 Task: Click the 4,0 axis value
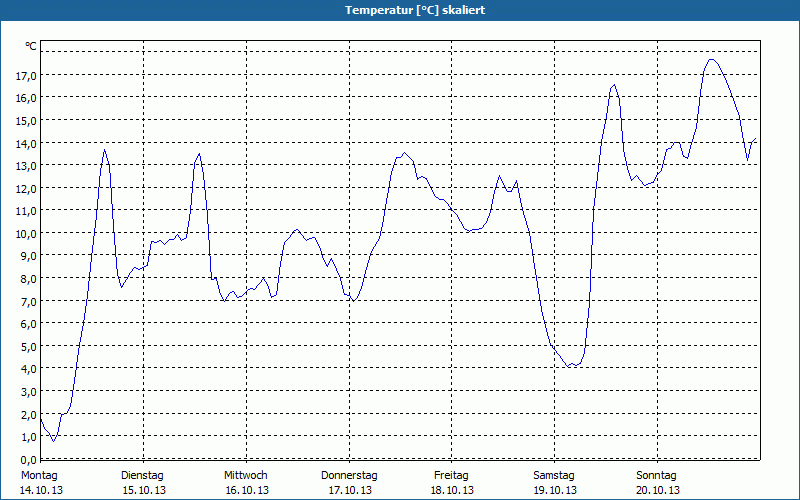point(29,369)
